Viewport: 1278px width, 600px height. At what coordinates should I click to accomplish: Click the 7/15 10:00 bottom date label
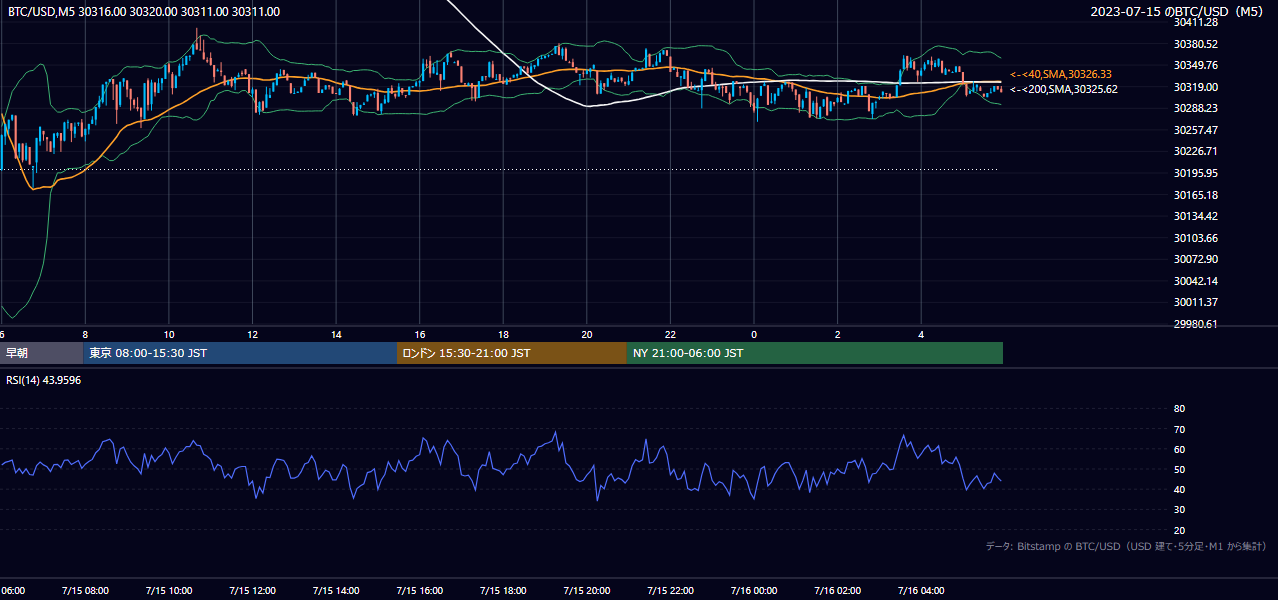tap(168, 590)
